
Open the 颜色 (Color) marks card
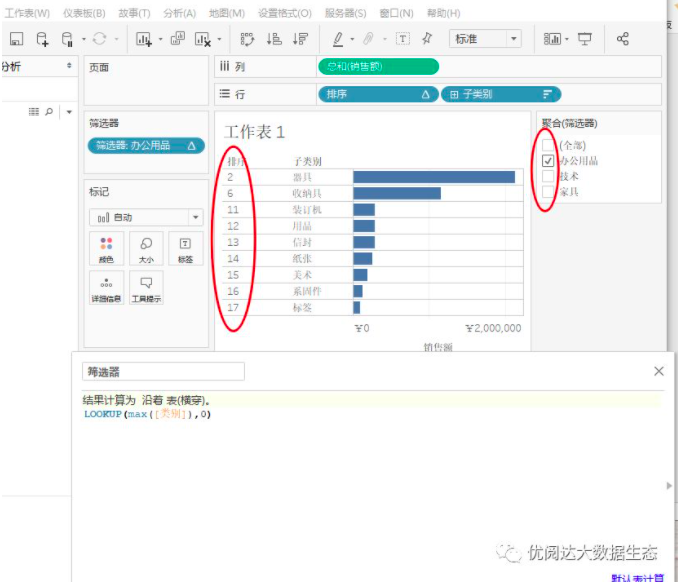click(106, 248)
